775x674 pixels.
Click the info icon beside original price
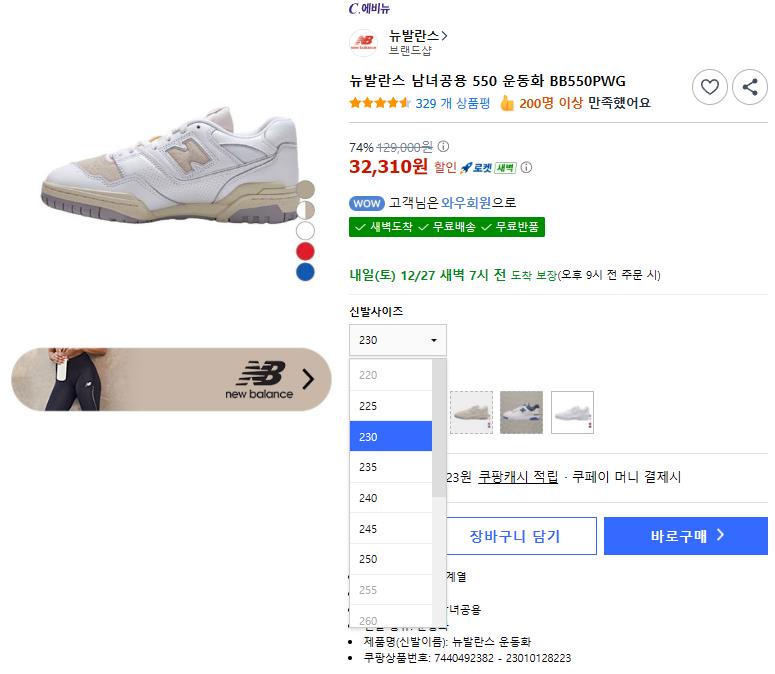pos(444,146)
